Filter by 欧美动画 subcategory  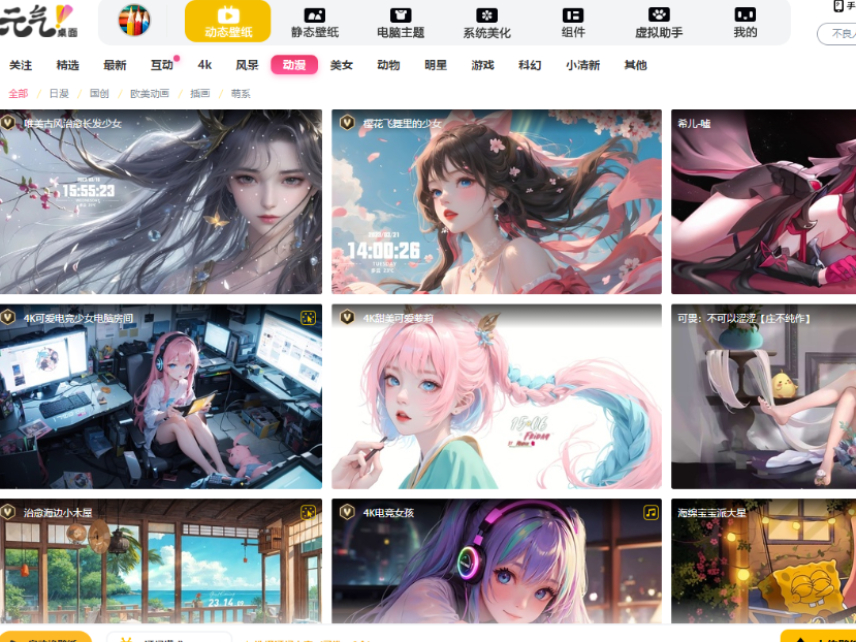(150, 94)
